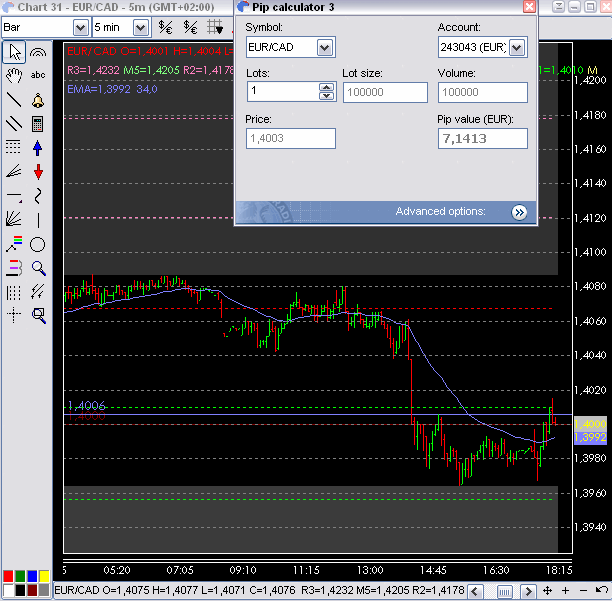Select the crosshair cursor tool

14,316
